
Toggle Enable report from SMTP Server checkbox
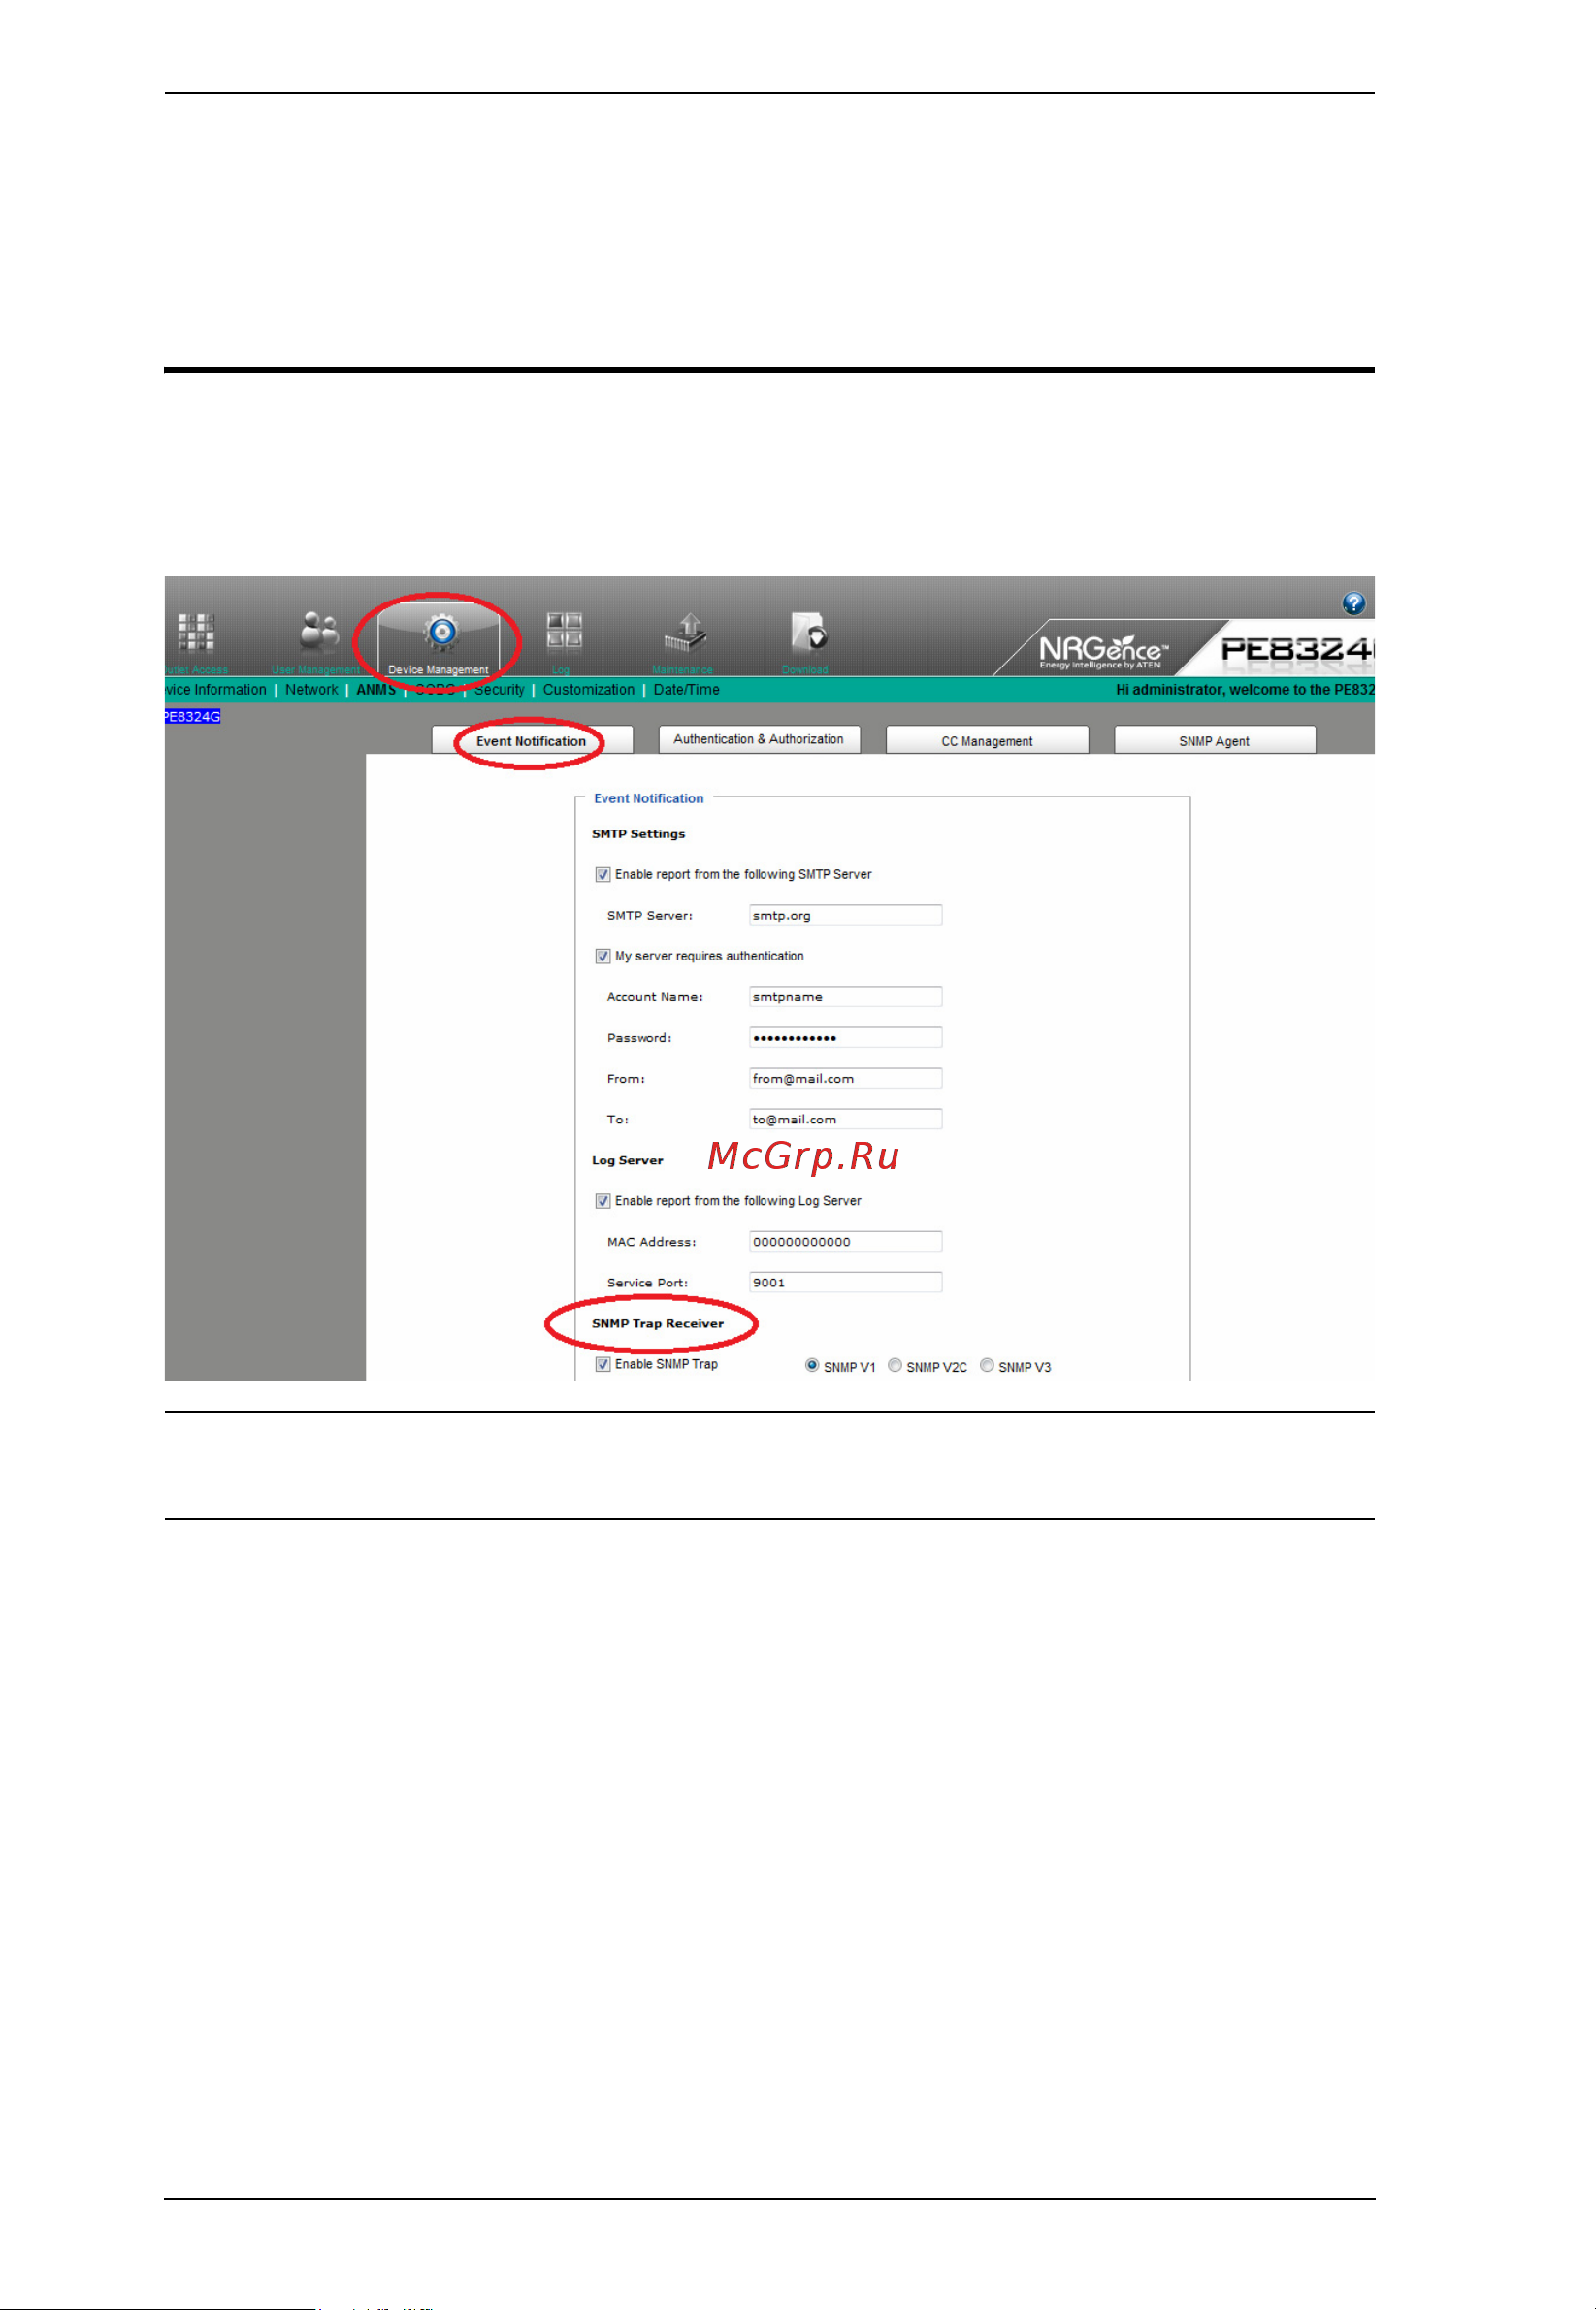(x=603, y=875)
